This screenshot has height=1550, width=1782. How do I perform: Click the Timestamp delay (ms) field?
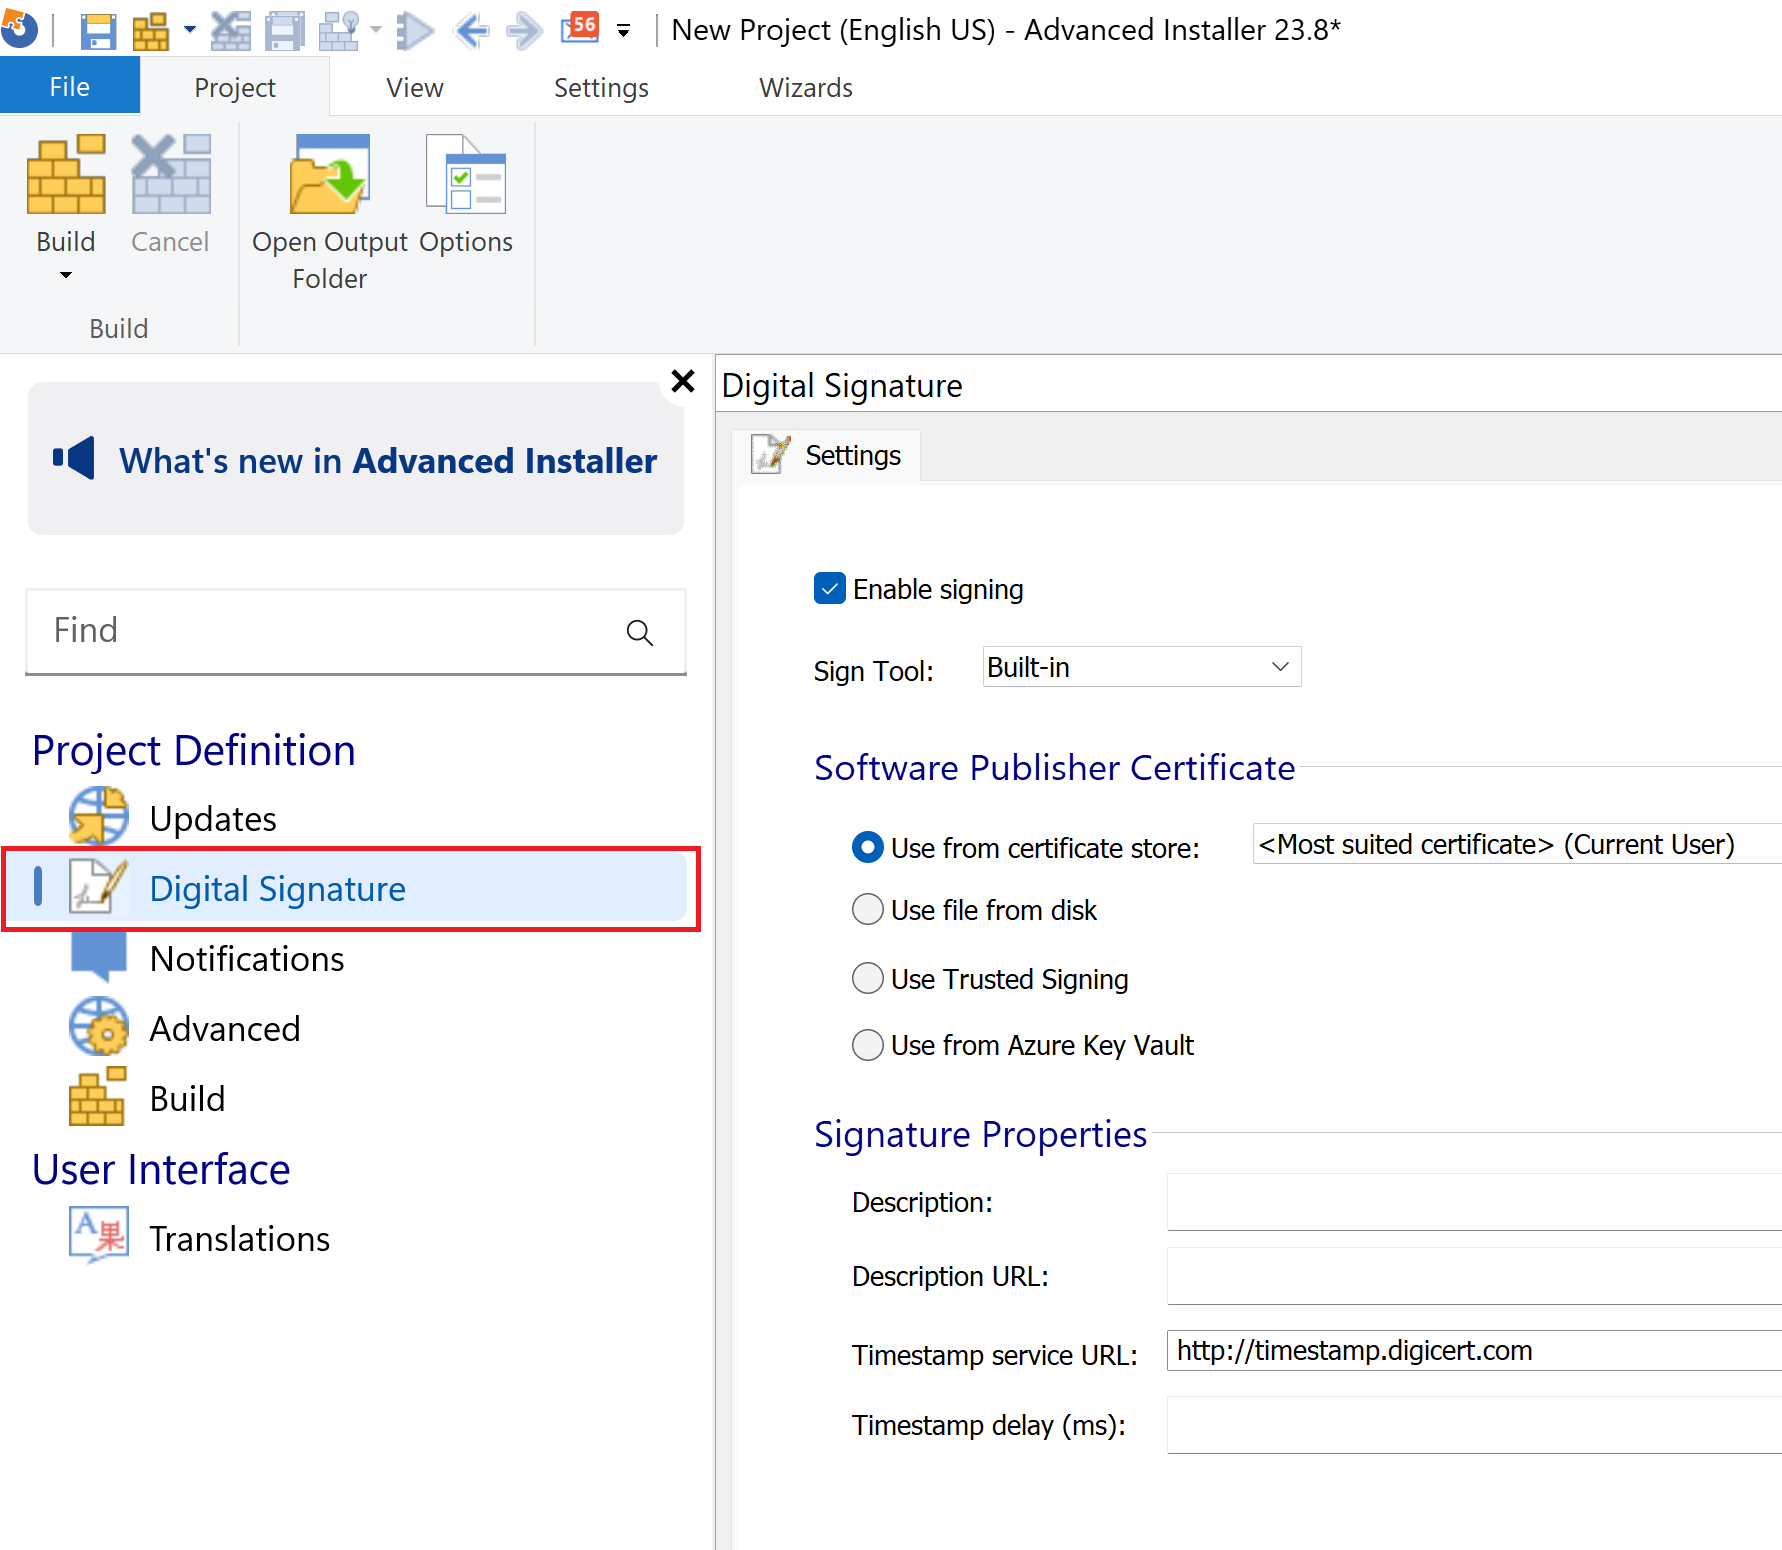[1474, 1425]
